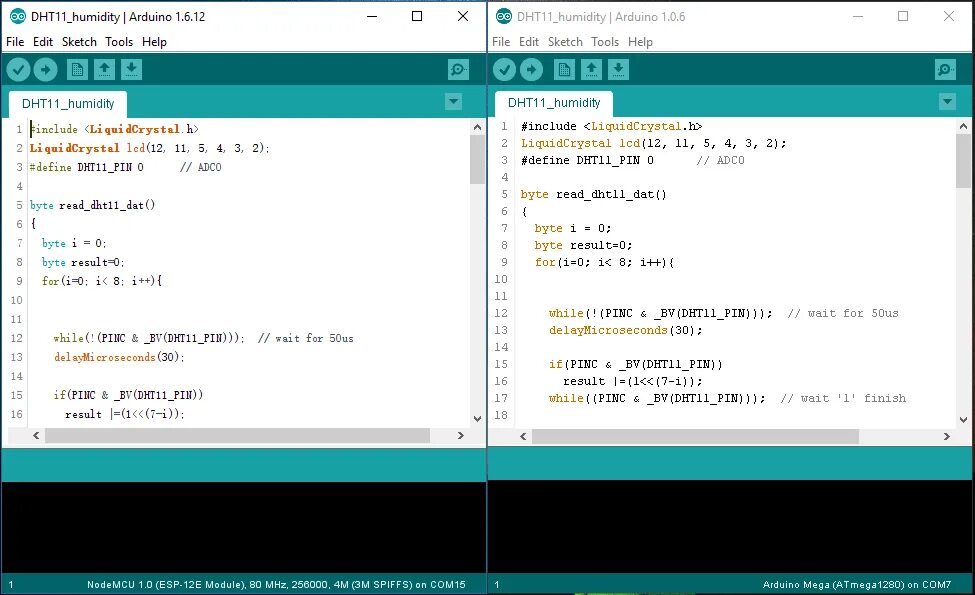The height and width of the screenshot is (595, 975).
Task: Click NodeMCU 1.0 board status text
Action: click(276, 584)
